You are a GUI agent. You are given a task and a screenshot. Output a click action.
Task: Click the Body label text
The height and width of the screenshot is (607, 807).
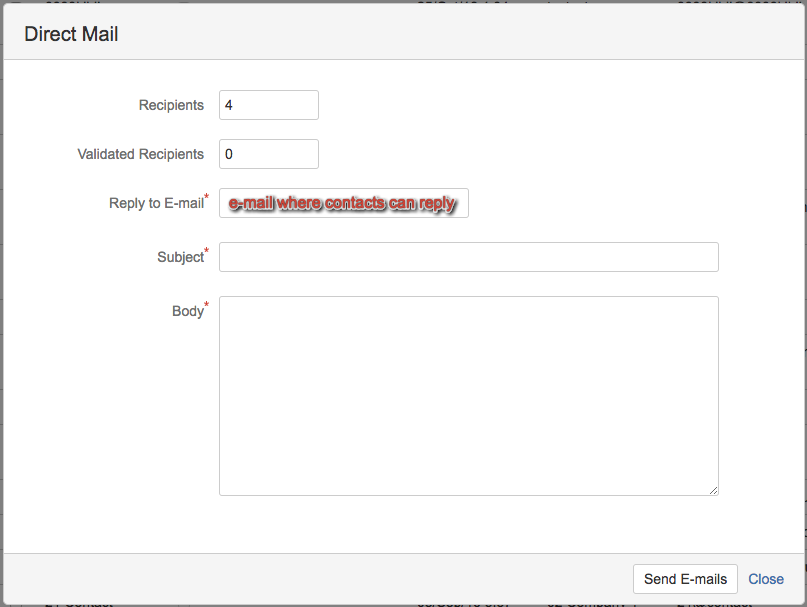coord(187,311)
